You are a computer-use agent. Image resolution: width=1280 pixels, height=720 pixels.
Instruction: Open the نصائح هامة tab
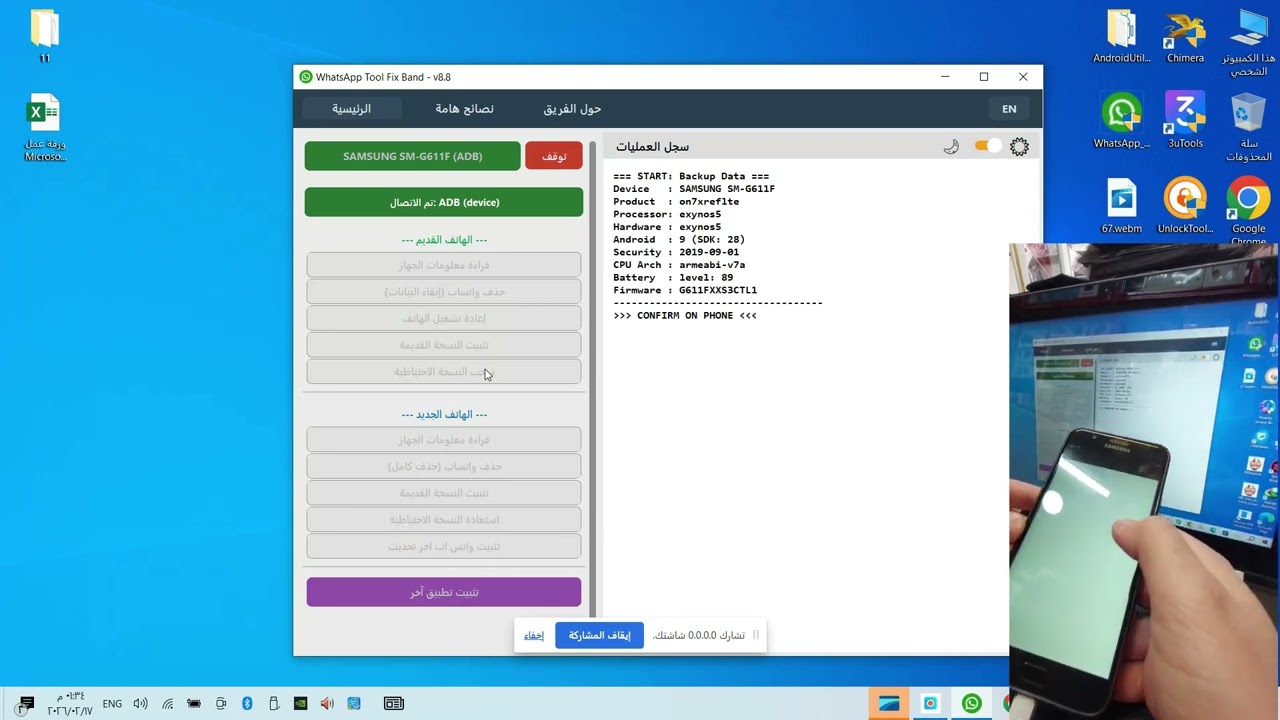coord(464,109)
